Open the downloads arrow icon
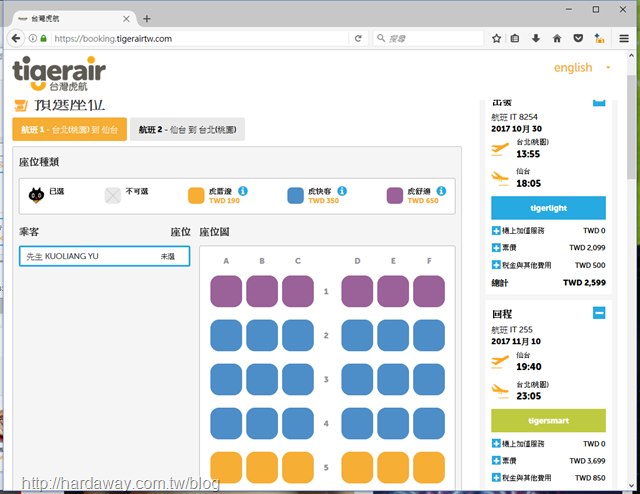Viewport: 640px width, 494px height. [536, 38]
